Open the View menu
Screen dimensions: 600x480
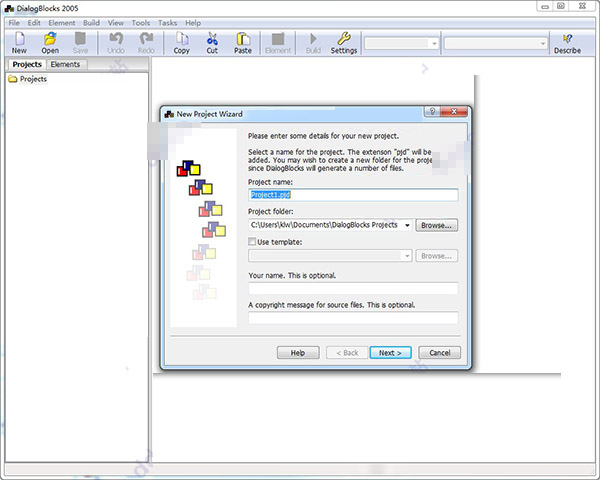[116, 23]
